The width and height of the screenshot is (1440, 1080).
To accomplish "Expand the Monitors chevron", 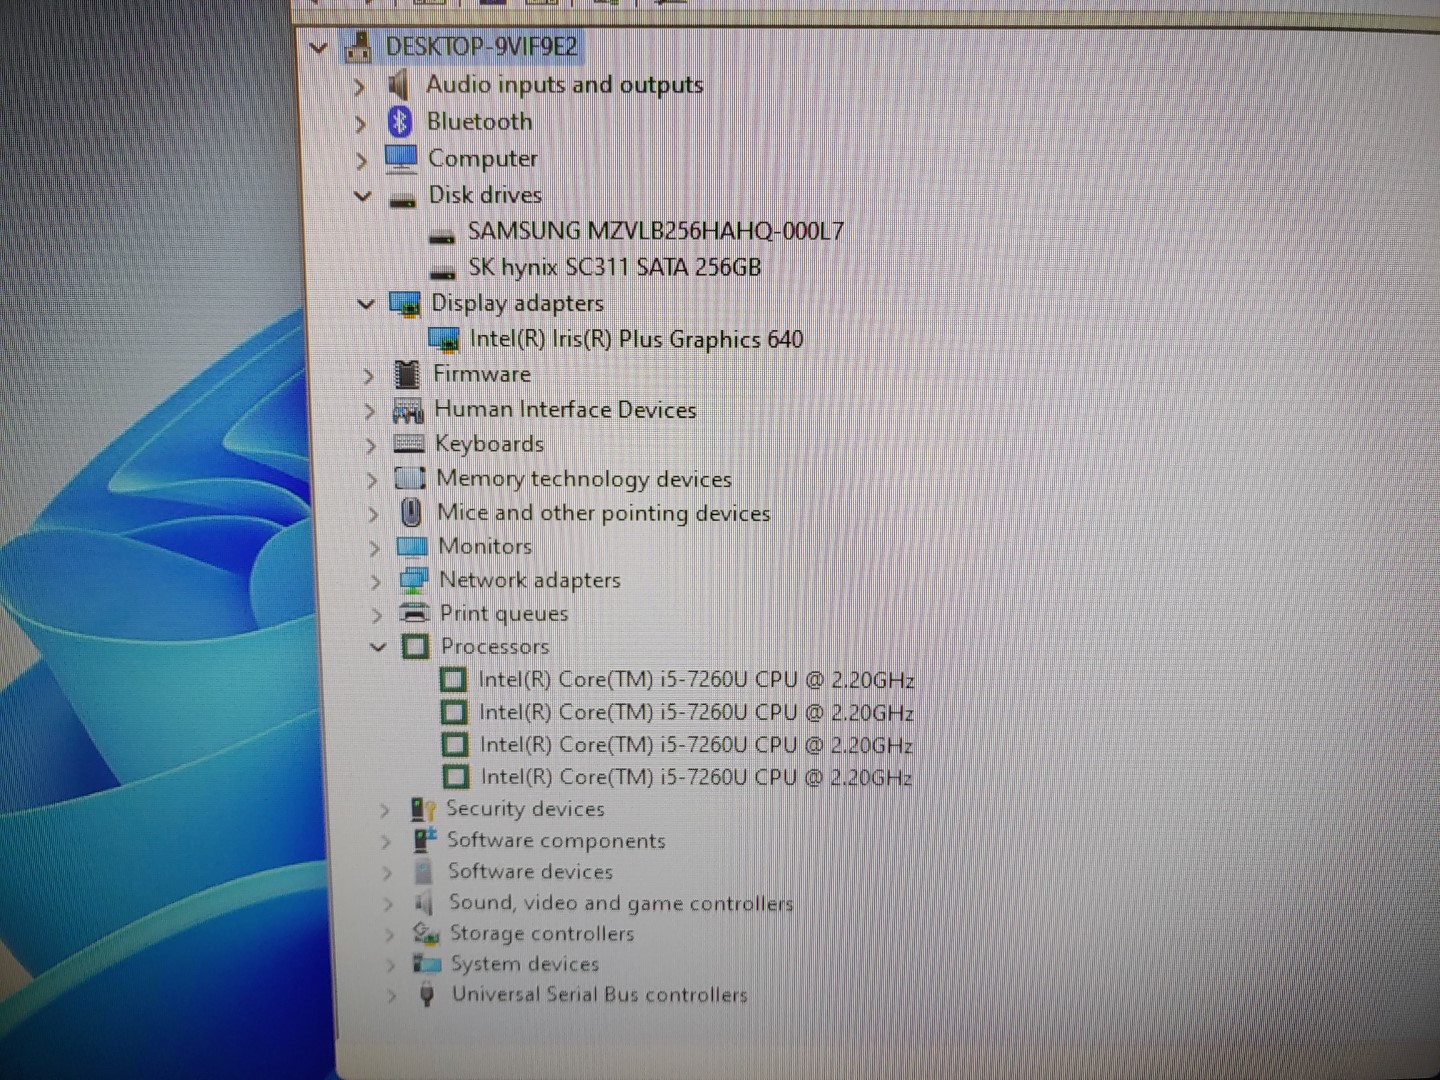I will (x=374, y=549).
